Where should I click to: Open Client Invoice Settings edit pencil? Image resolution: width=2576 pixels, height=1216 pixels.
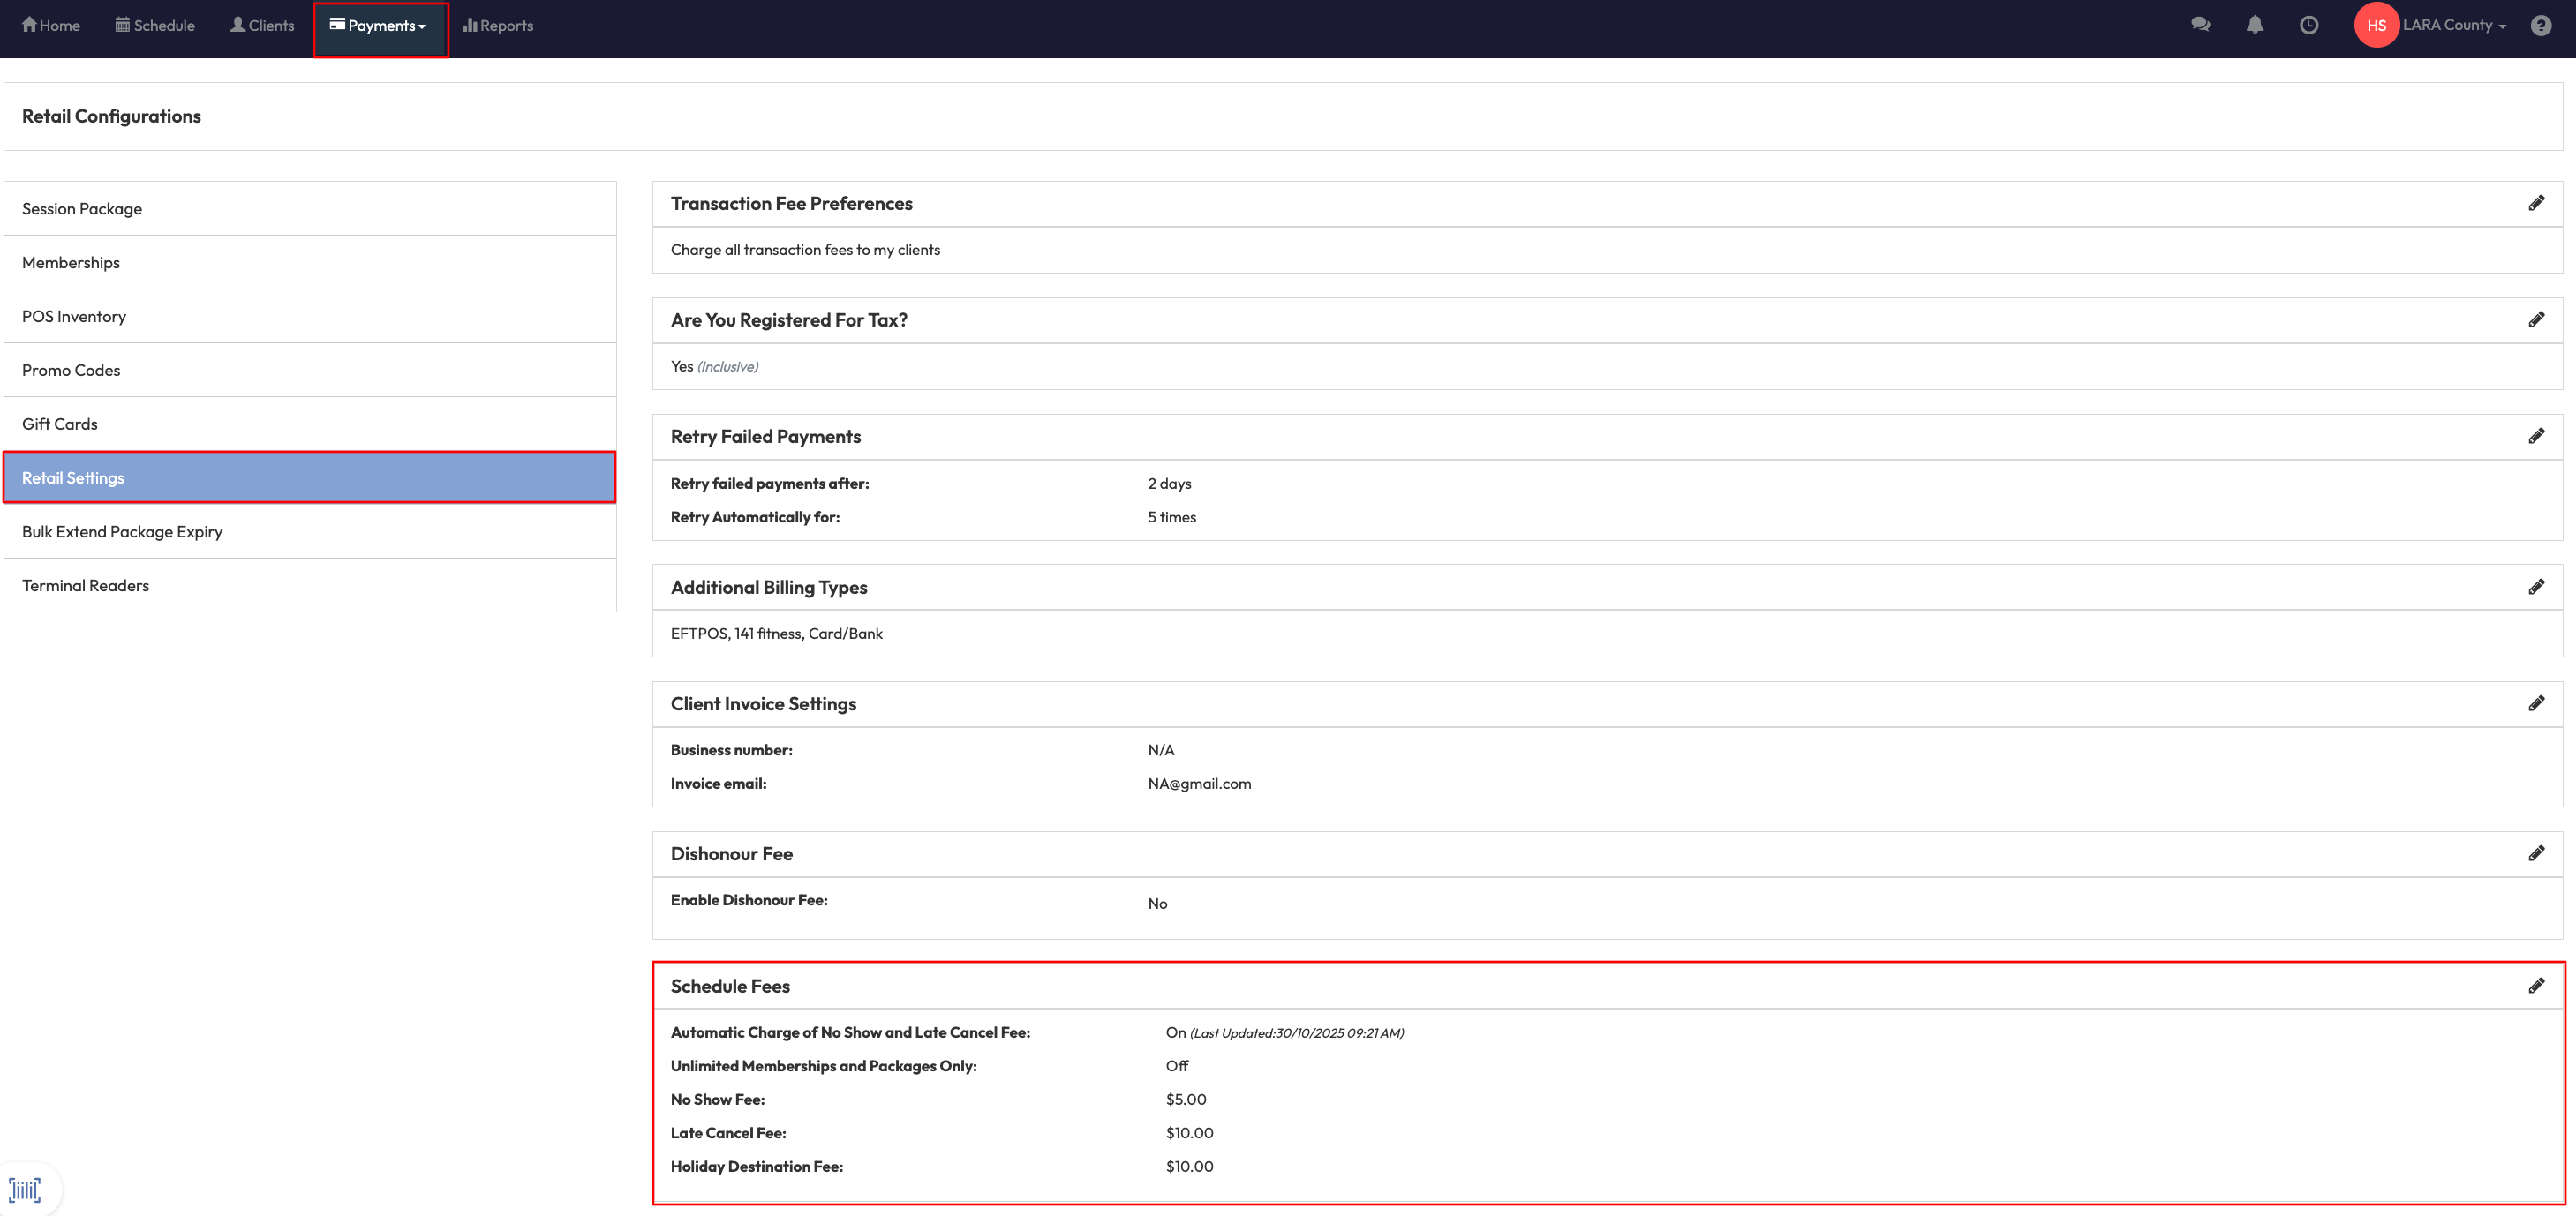pos(2536,704)
